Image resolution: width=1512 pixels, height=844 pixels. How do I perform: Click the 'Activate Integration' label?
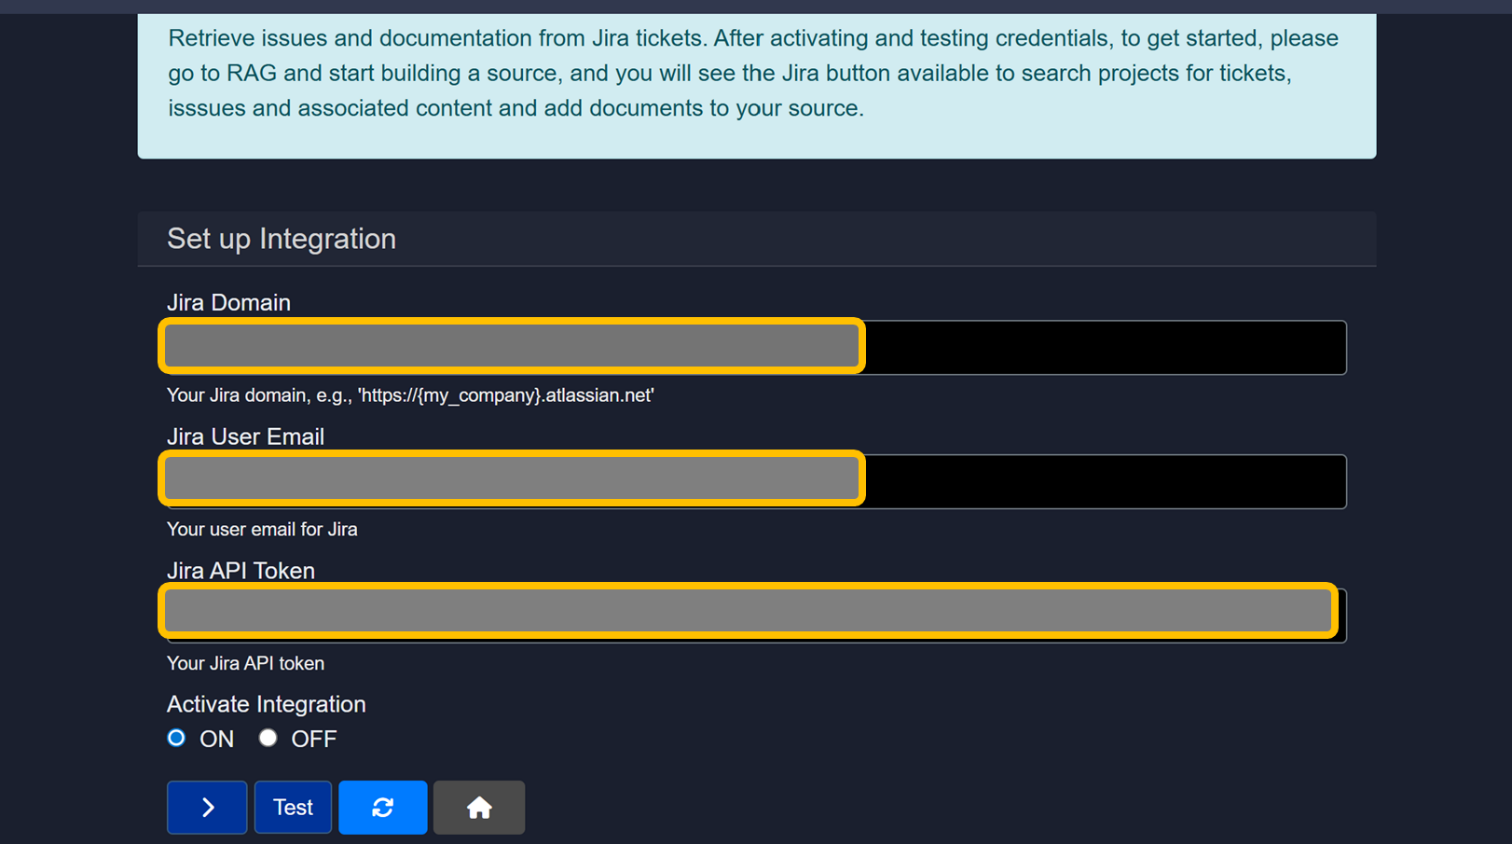coord(266,704)
